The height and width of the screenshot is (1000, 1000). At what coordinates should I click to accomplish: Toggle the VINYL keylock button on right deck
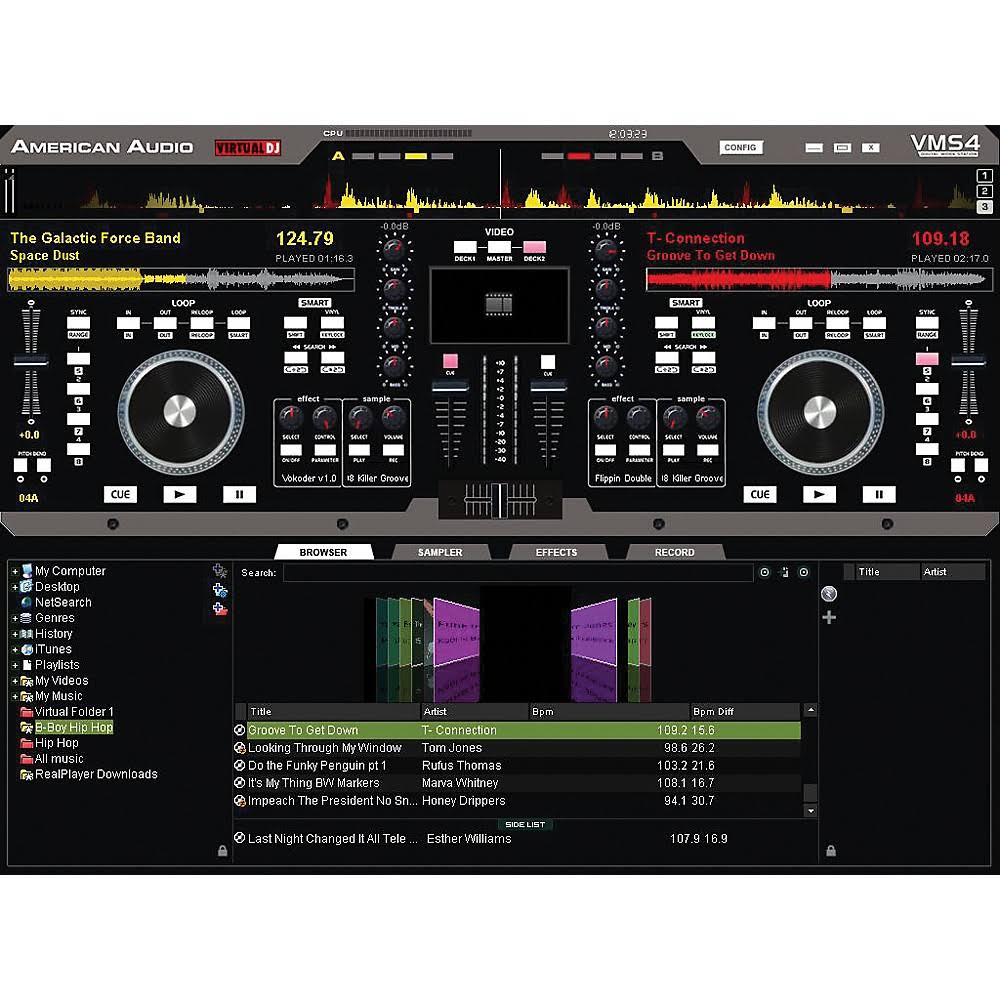[703, 323]
